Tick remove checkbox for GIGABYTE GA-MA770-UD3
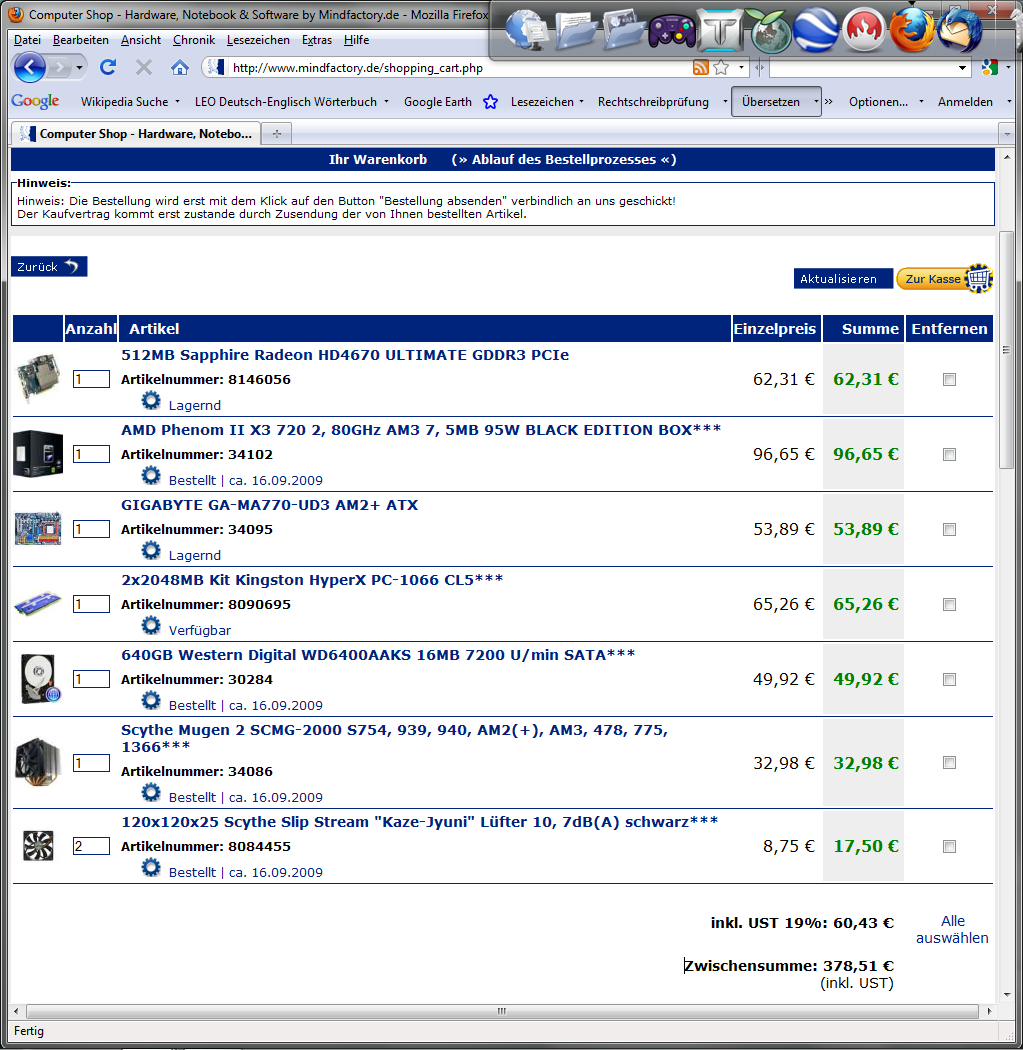 click(x=949, y=530)
